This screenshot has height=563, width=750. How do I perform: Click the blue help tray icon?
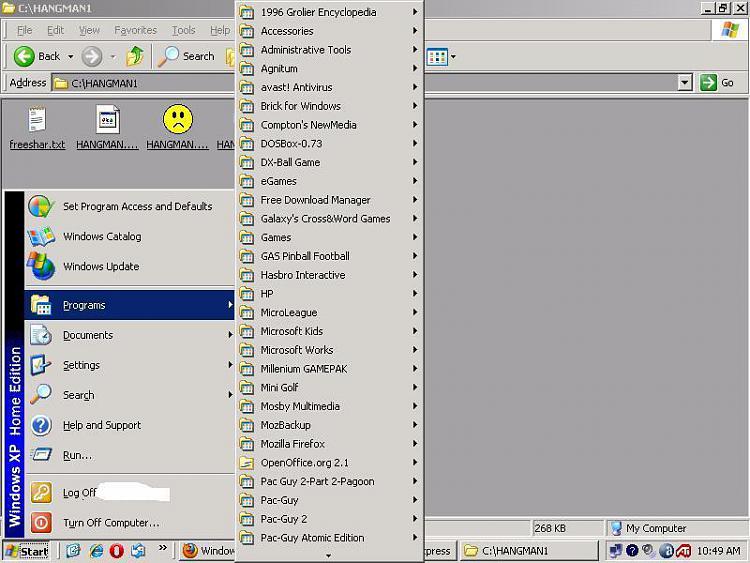pyautogui.click(x=632, y=551)
